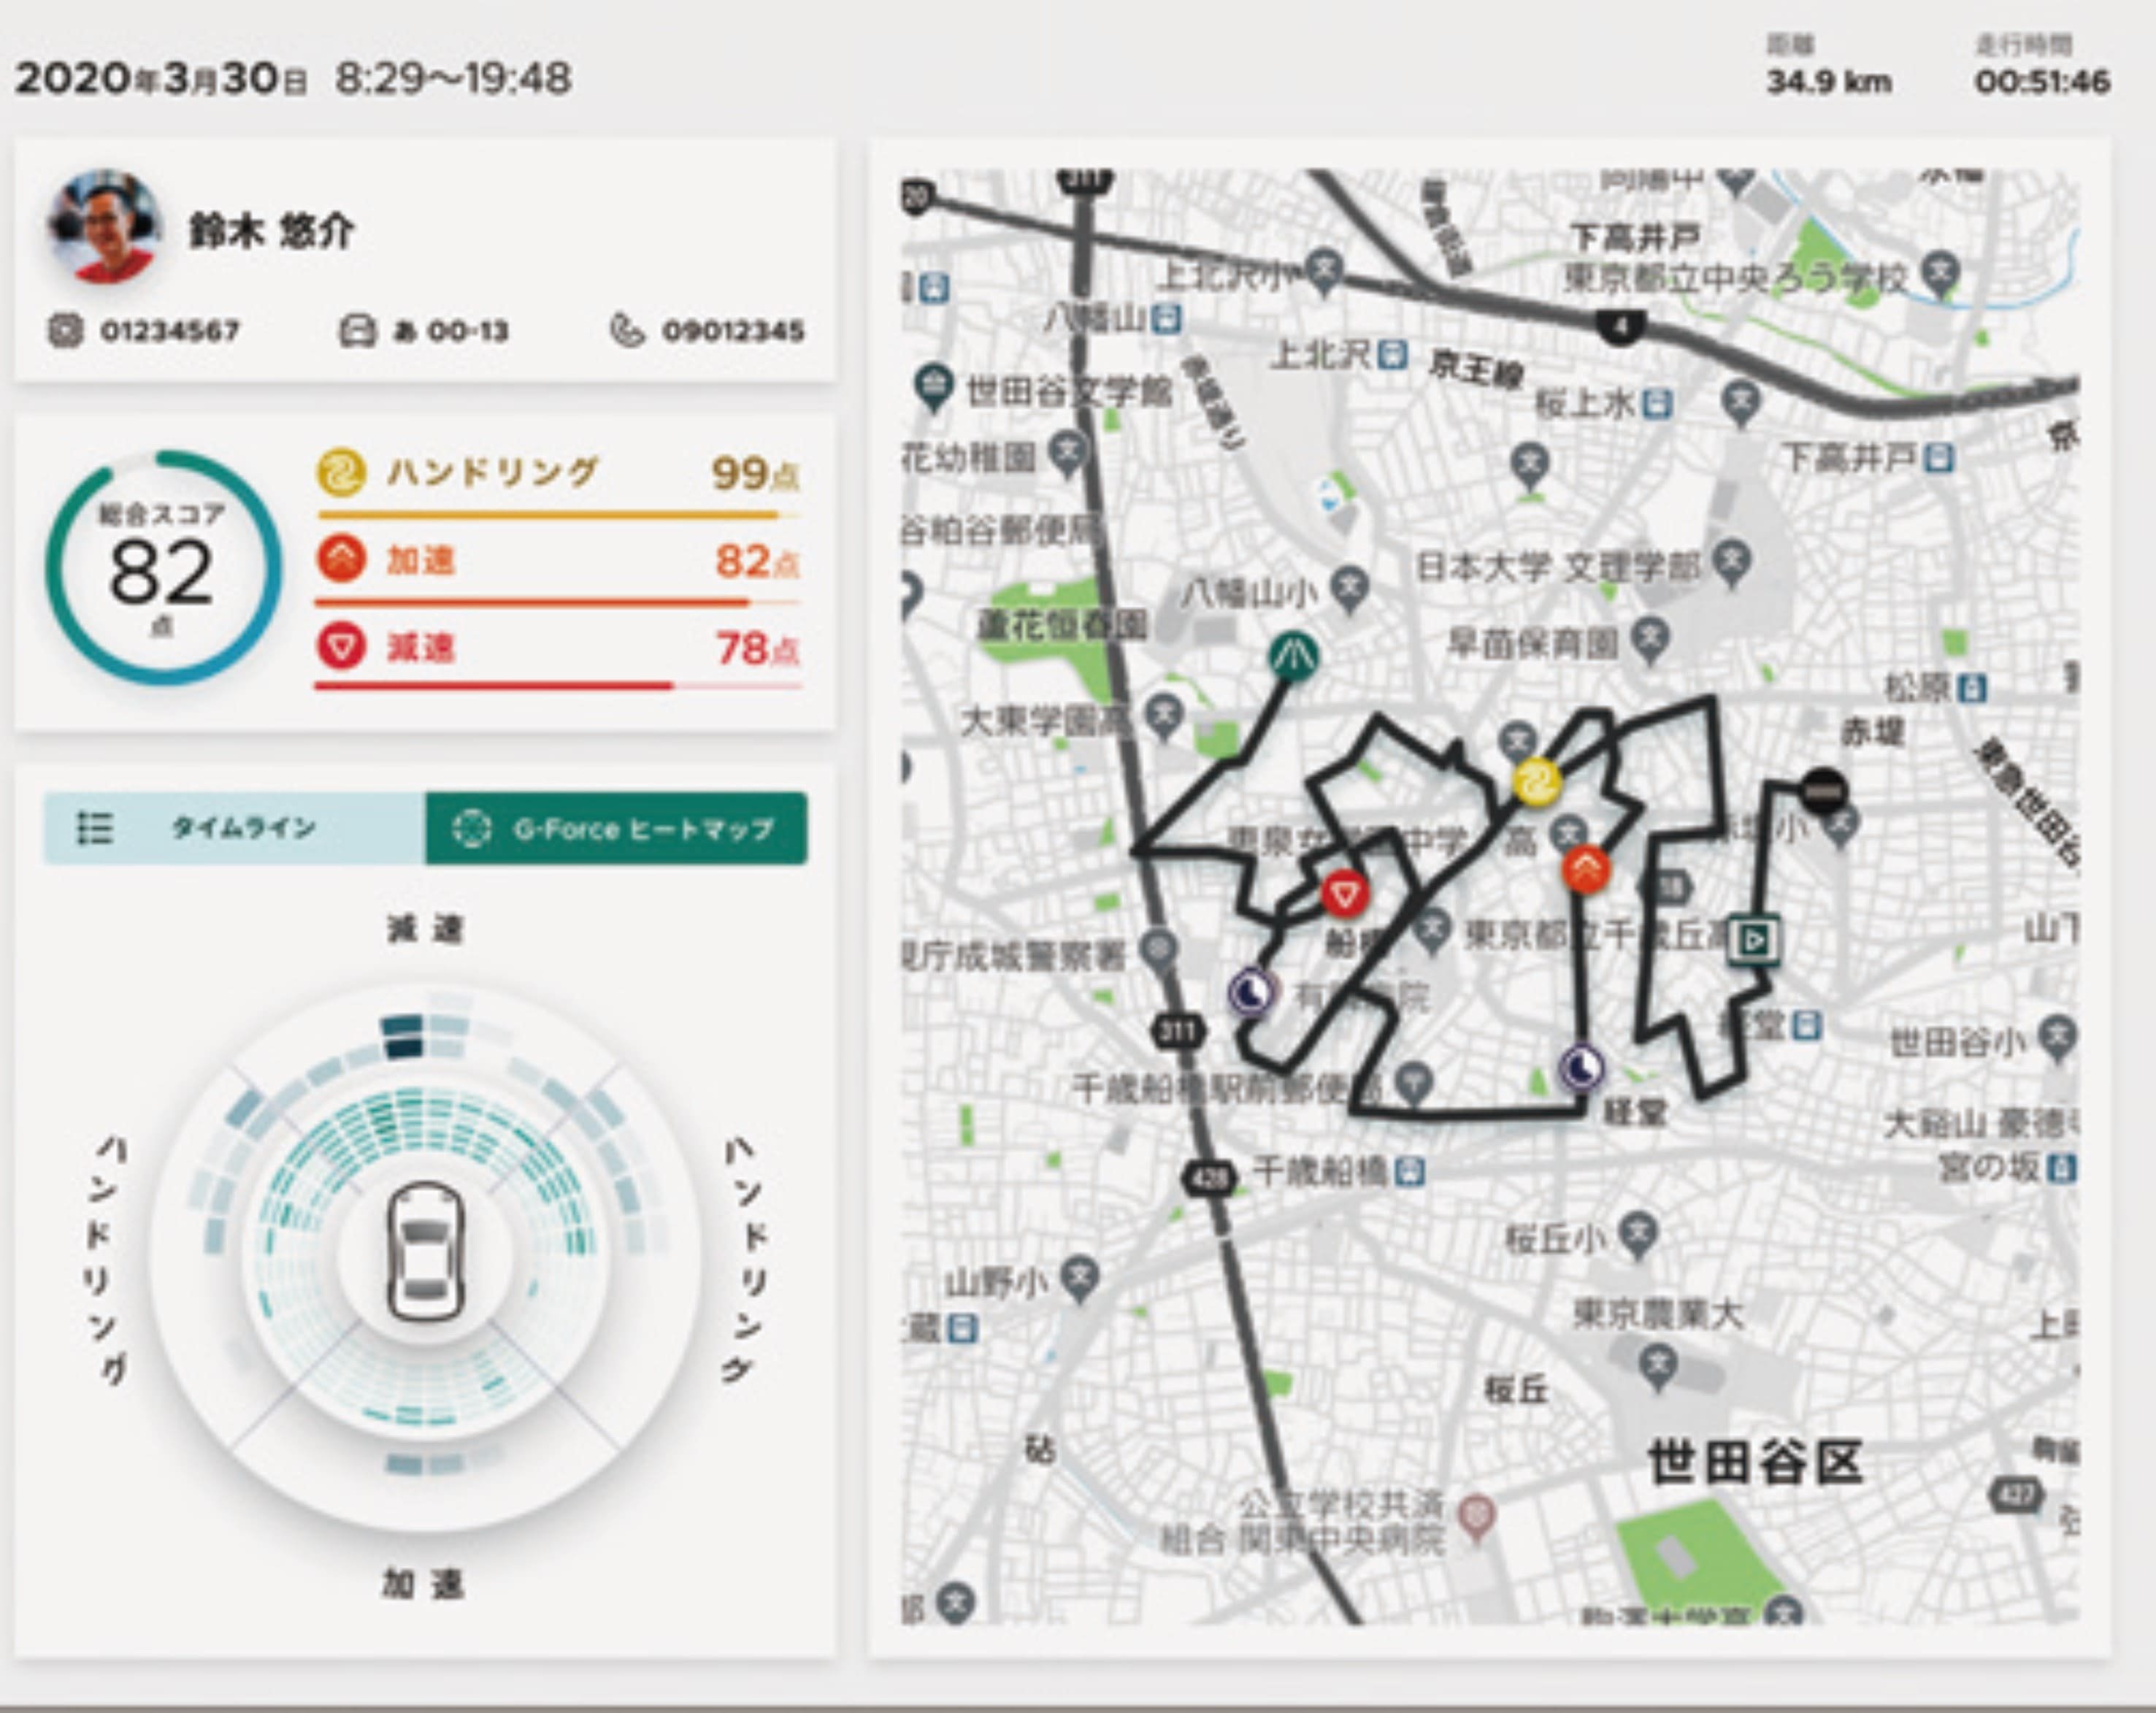Click the 総合スコア 82 circular gauge
Viewport: 2156px width, 1713px height.
pos(163,569)
